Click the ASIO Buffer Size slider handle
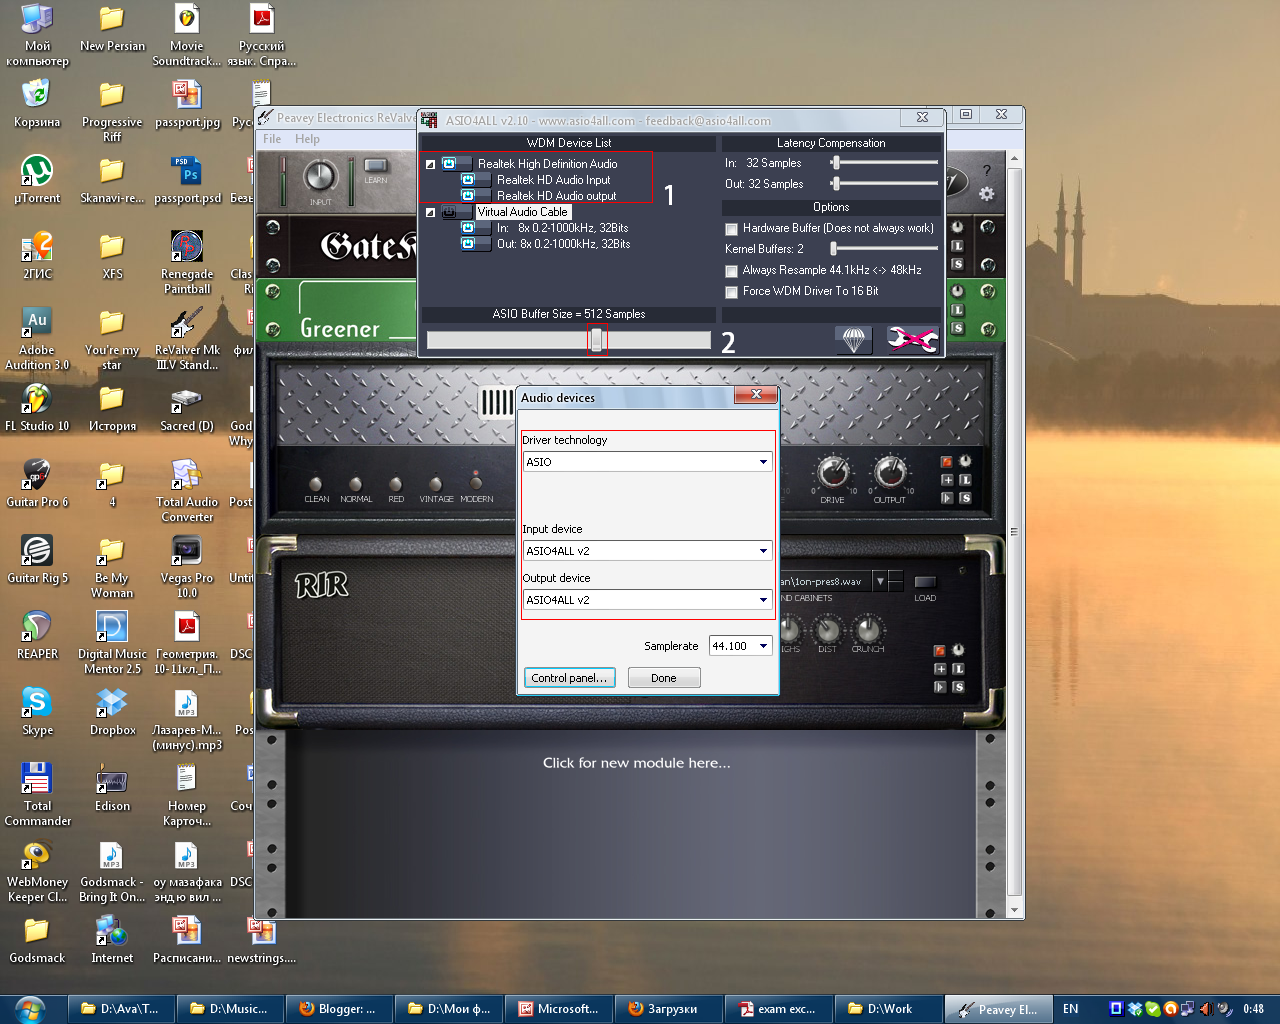Viewport: 1280px width, 1024px height. click(x=597, y=340)
